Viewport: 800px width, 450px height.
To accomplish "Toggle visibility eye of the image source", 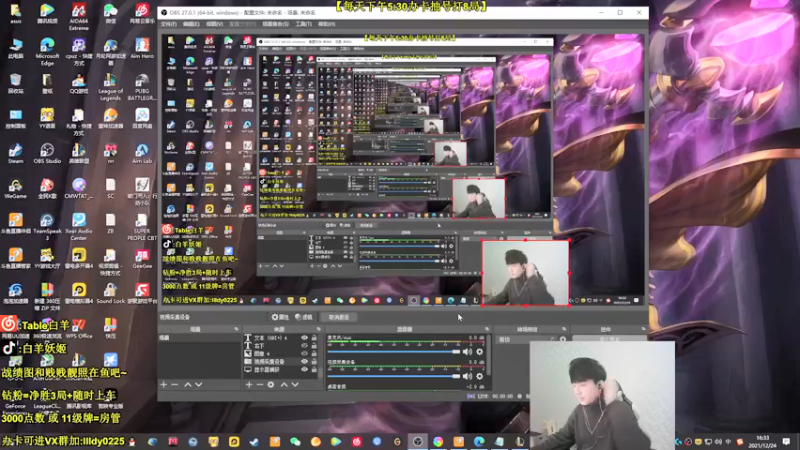I will point(305,353).
